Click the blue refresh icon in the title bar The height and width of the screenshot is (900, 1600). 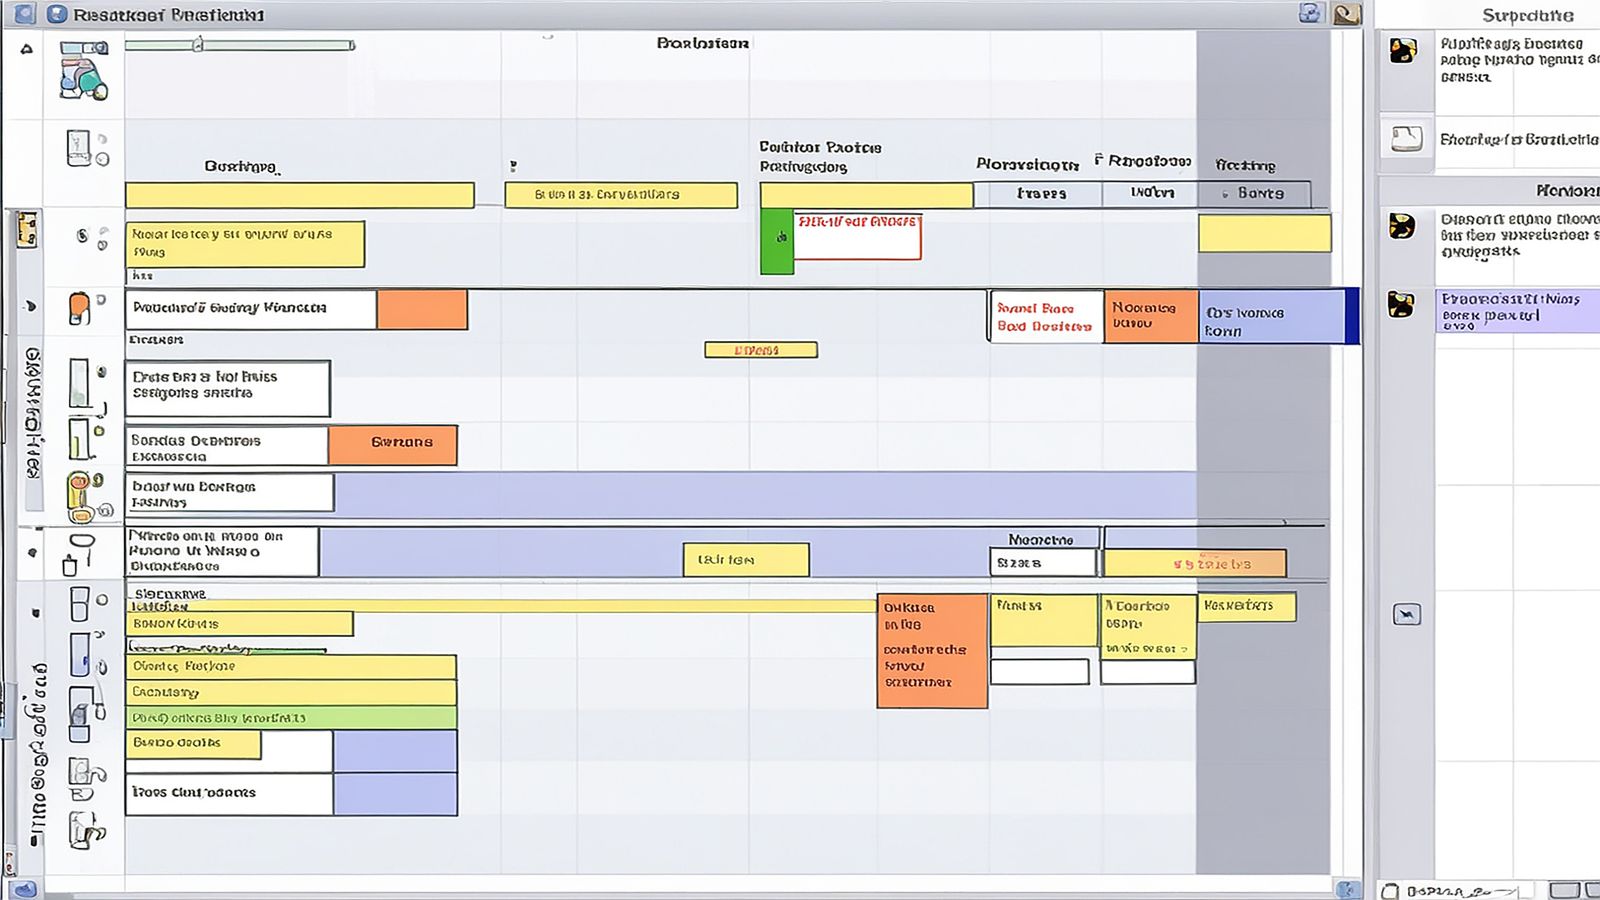pyautogui.click(x=1310, y=13)
